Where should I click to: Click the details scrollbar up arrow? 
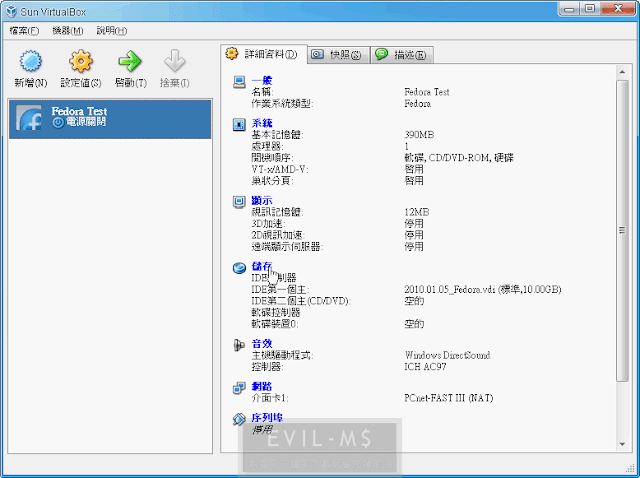pos(622,72)
